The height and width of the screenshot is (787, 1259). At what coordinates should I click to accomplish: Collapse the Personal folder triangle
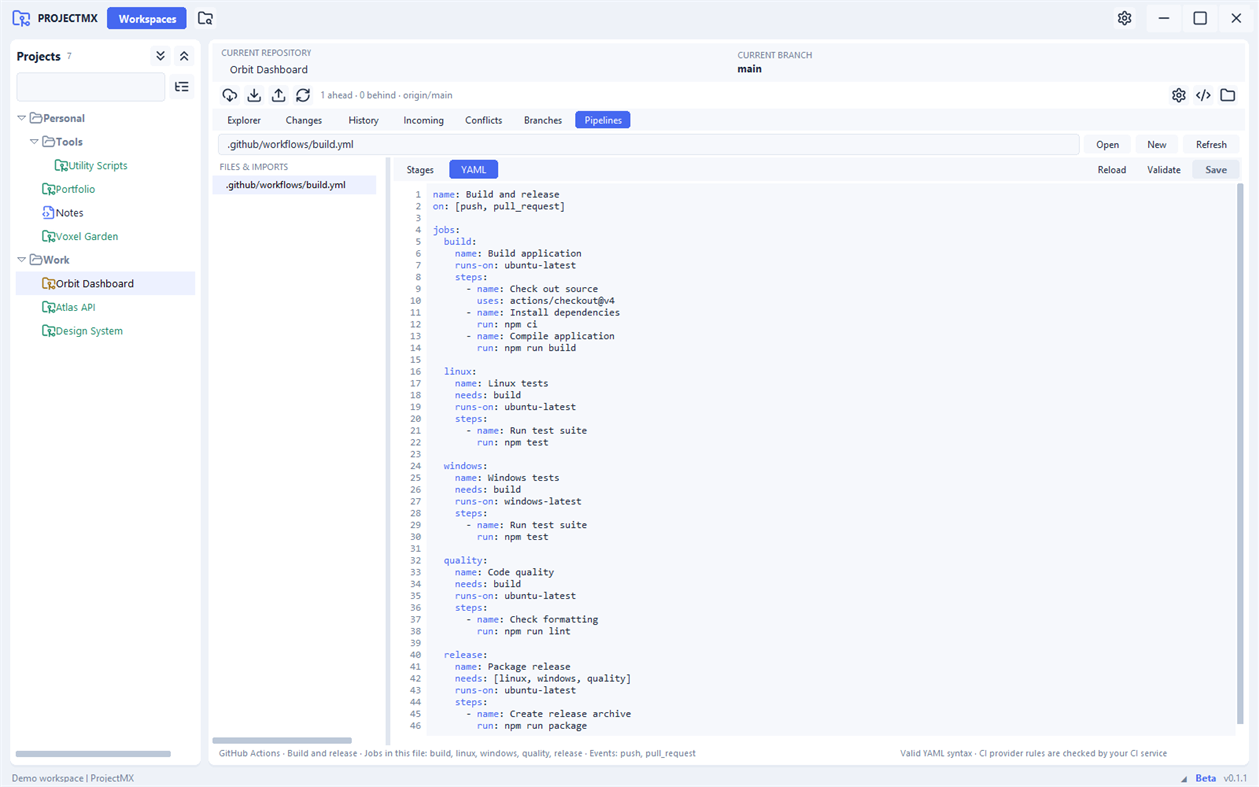click(x=22, y=118)
